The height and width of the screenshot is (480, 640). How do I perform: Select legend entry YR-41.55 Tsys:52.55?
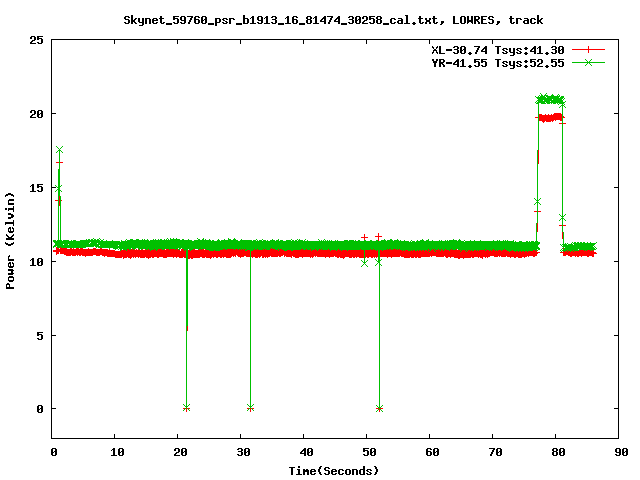pos(498,63)
